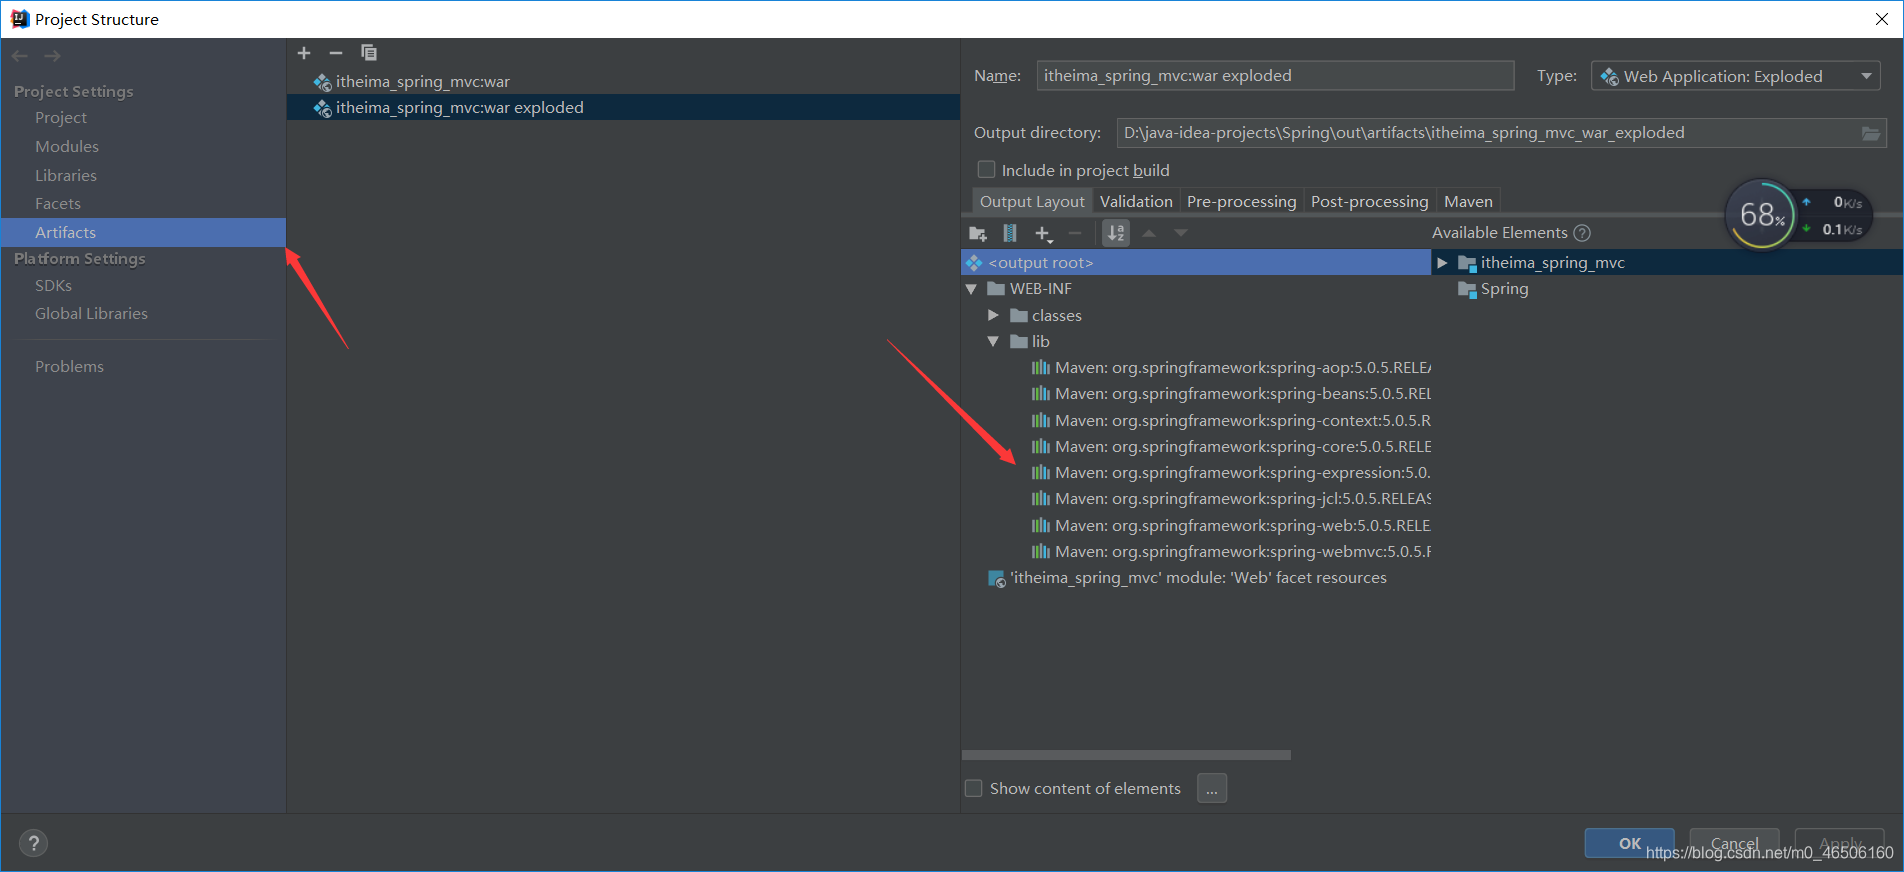Screen dimensions: 1904x872
Task: Click the classes folder icon
Action: [1019, 316]
